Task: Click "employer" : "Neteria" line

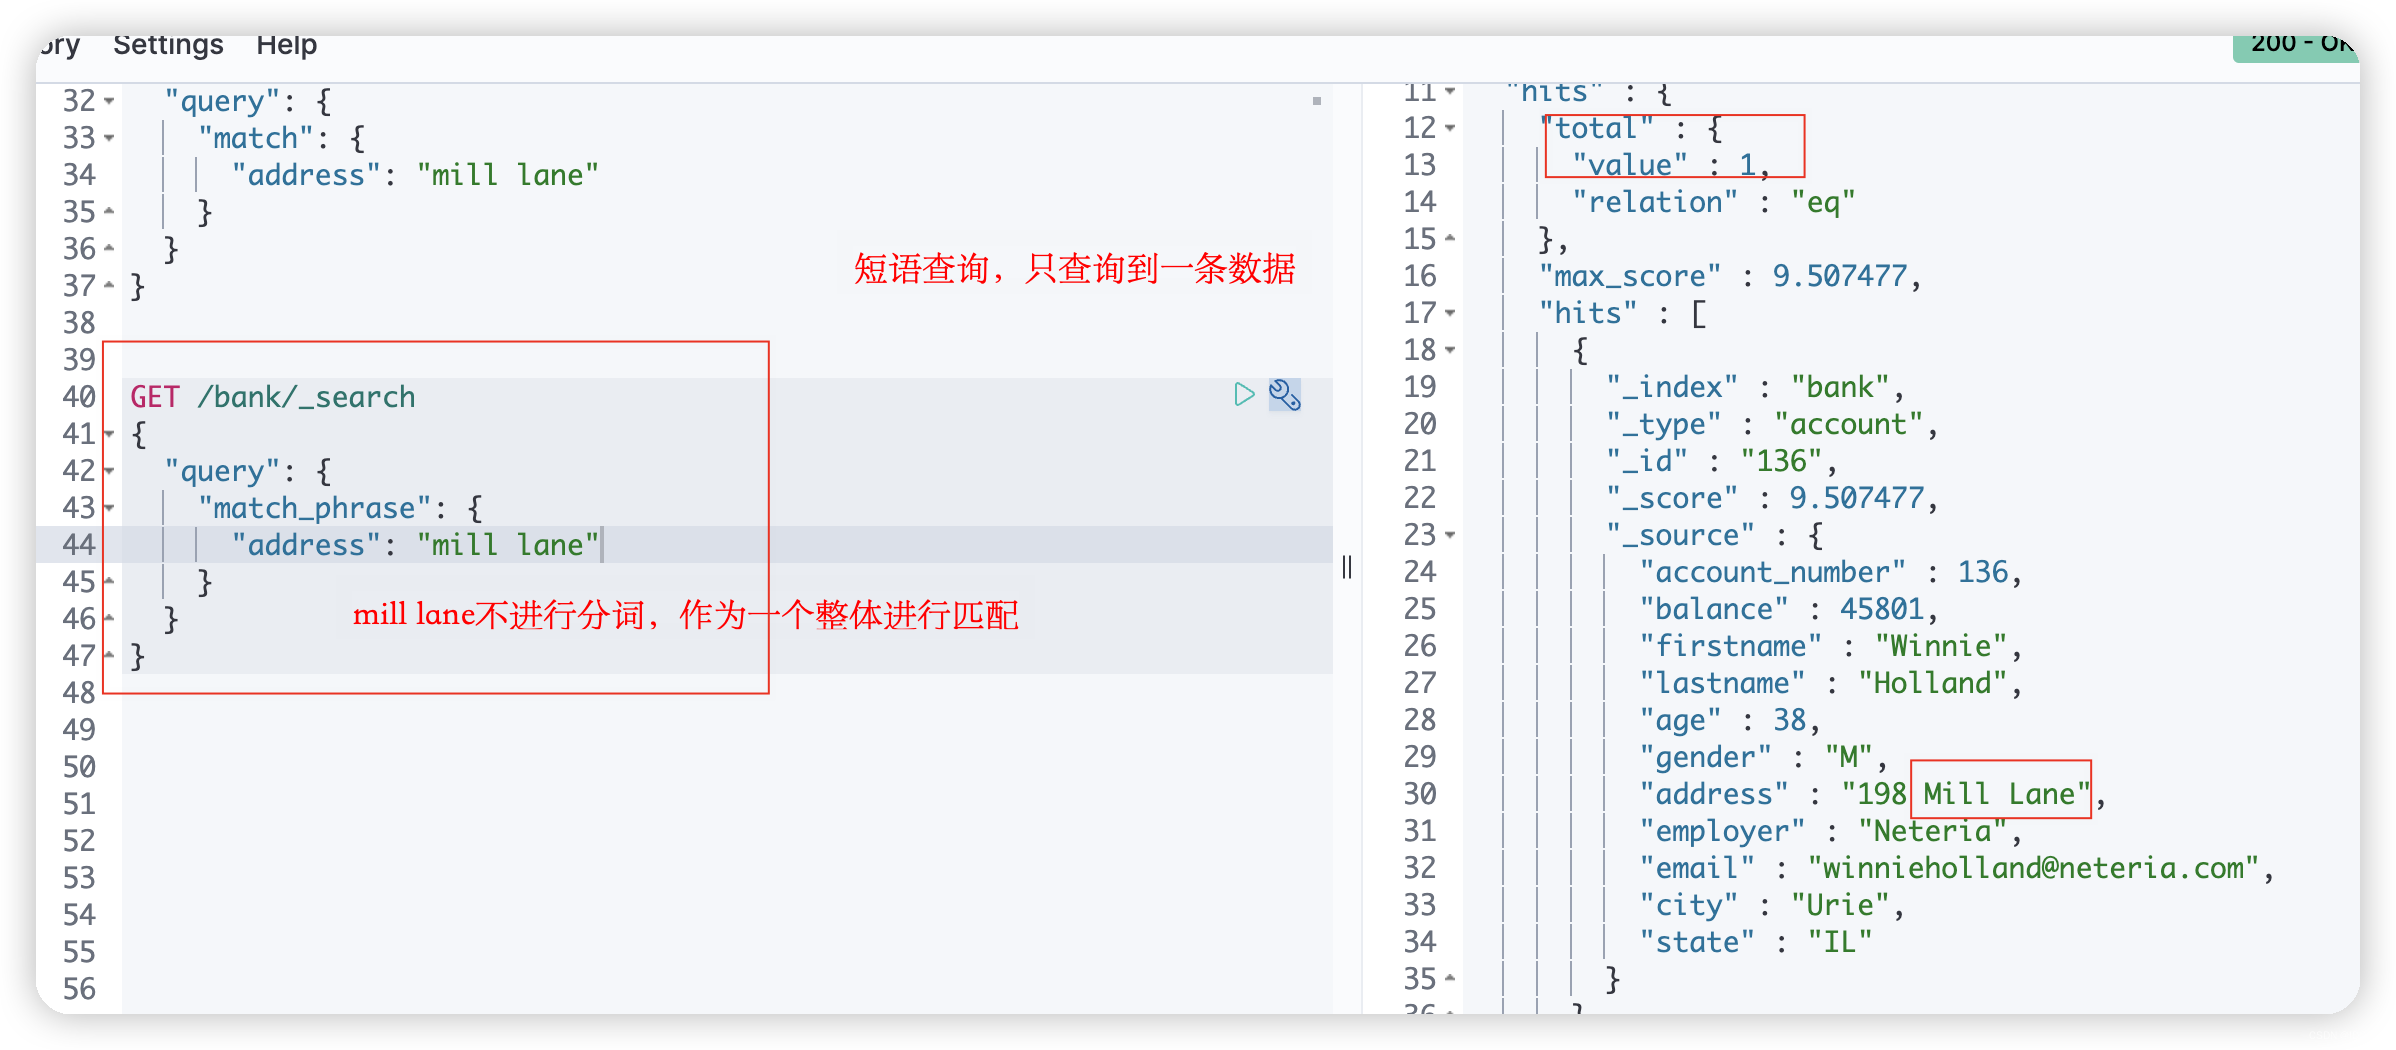Action: 1831,831
